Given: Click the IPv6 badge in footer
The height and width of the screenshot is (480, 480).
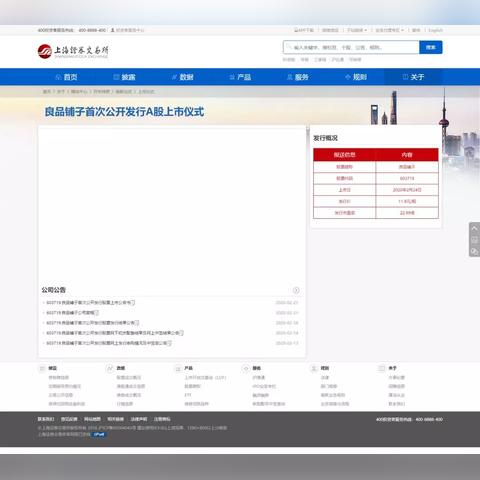Looking at the screenshot, I should [x=99, y=434].
